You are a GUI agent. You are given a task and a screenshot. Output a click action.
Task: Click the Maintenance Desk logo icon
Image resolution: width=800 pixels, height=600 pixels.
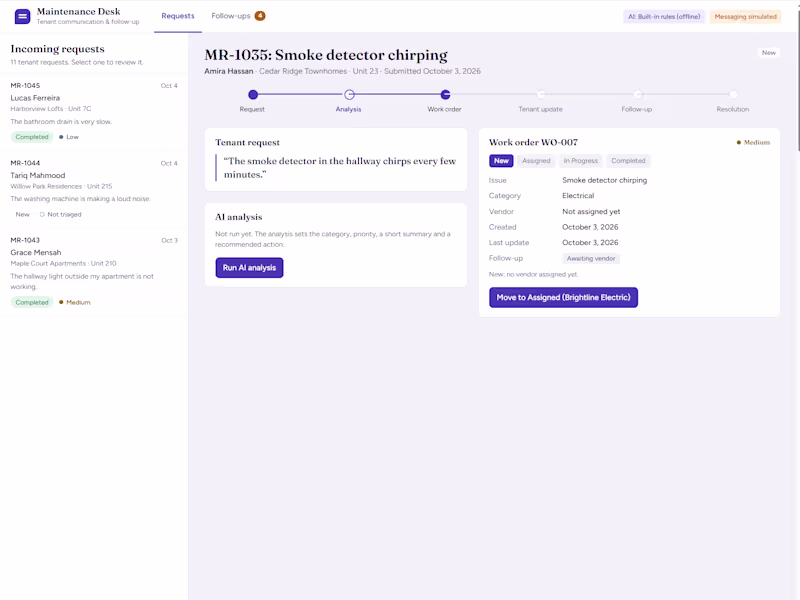point(22,16)
